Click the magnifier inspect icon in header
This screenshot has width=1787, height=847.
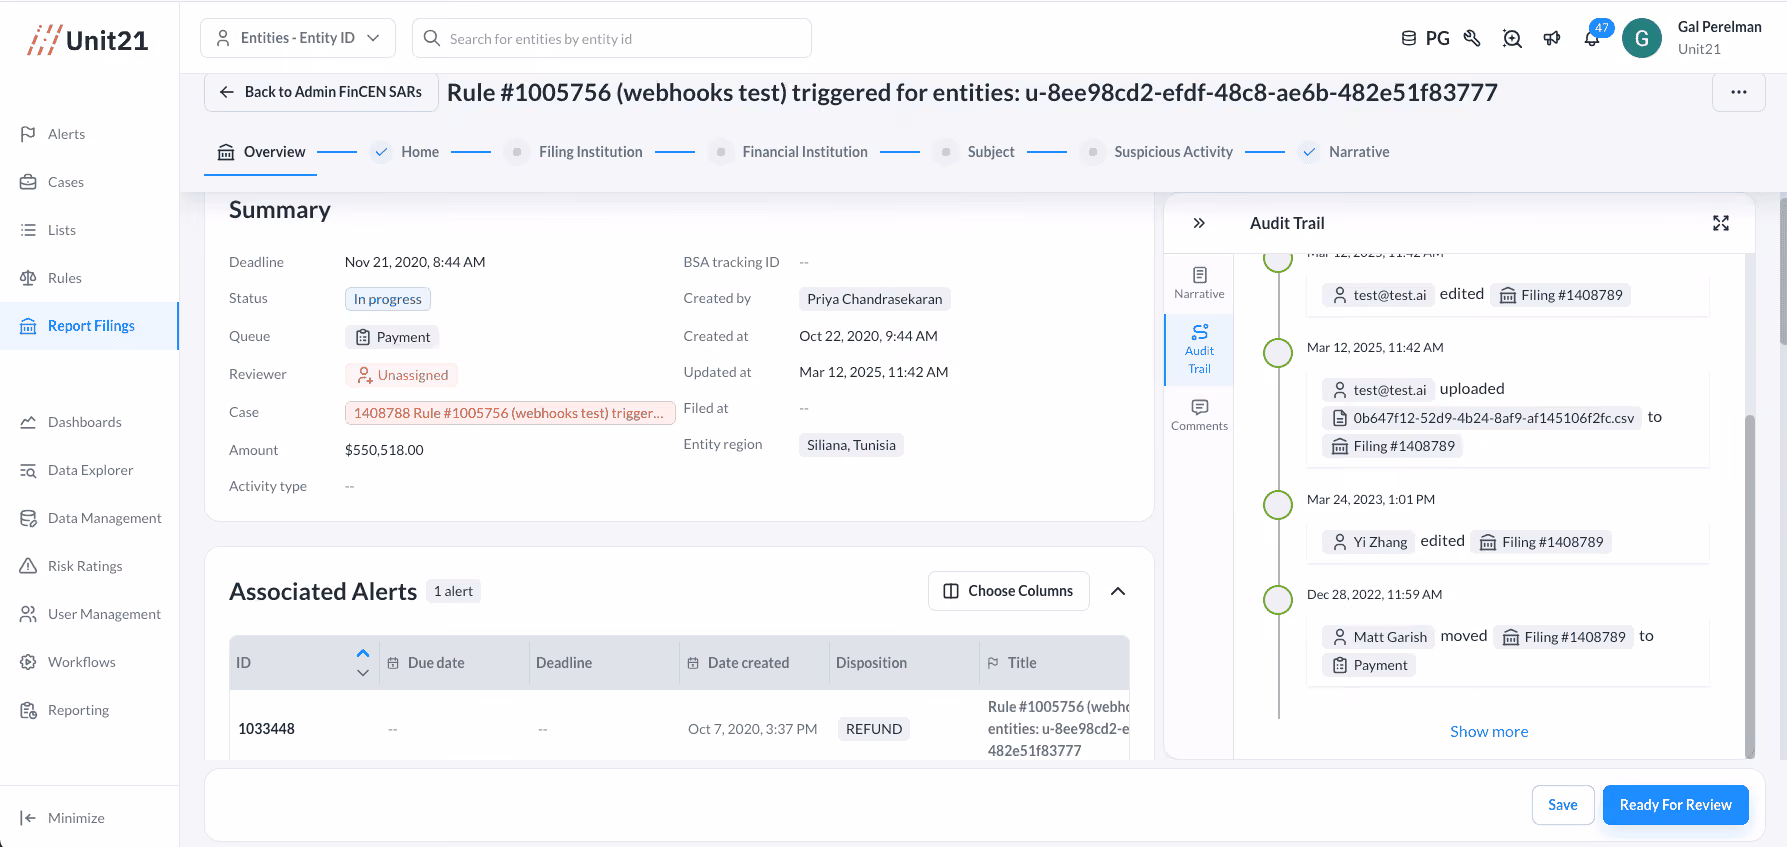[1512, 39]
